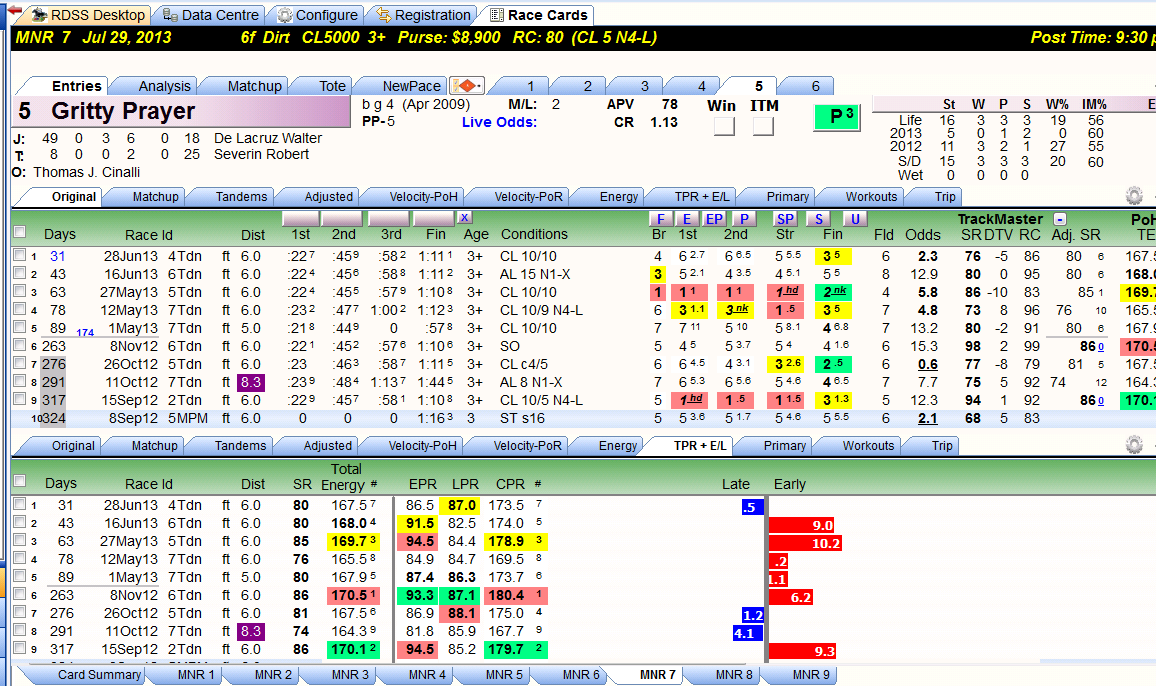Toggle the EP running style filter
Viewport: 1156px width, 686px height.
point(714,219)
